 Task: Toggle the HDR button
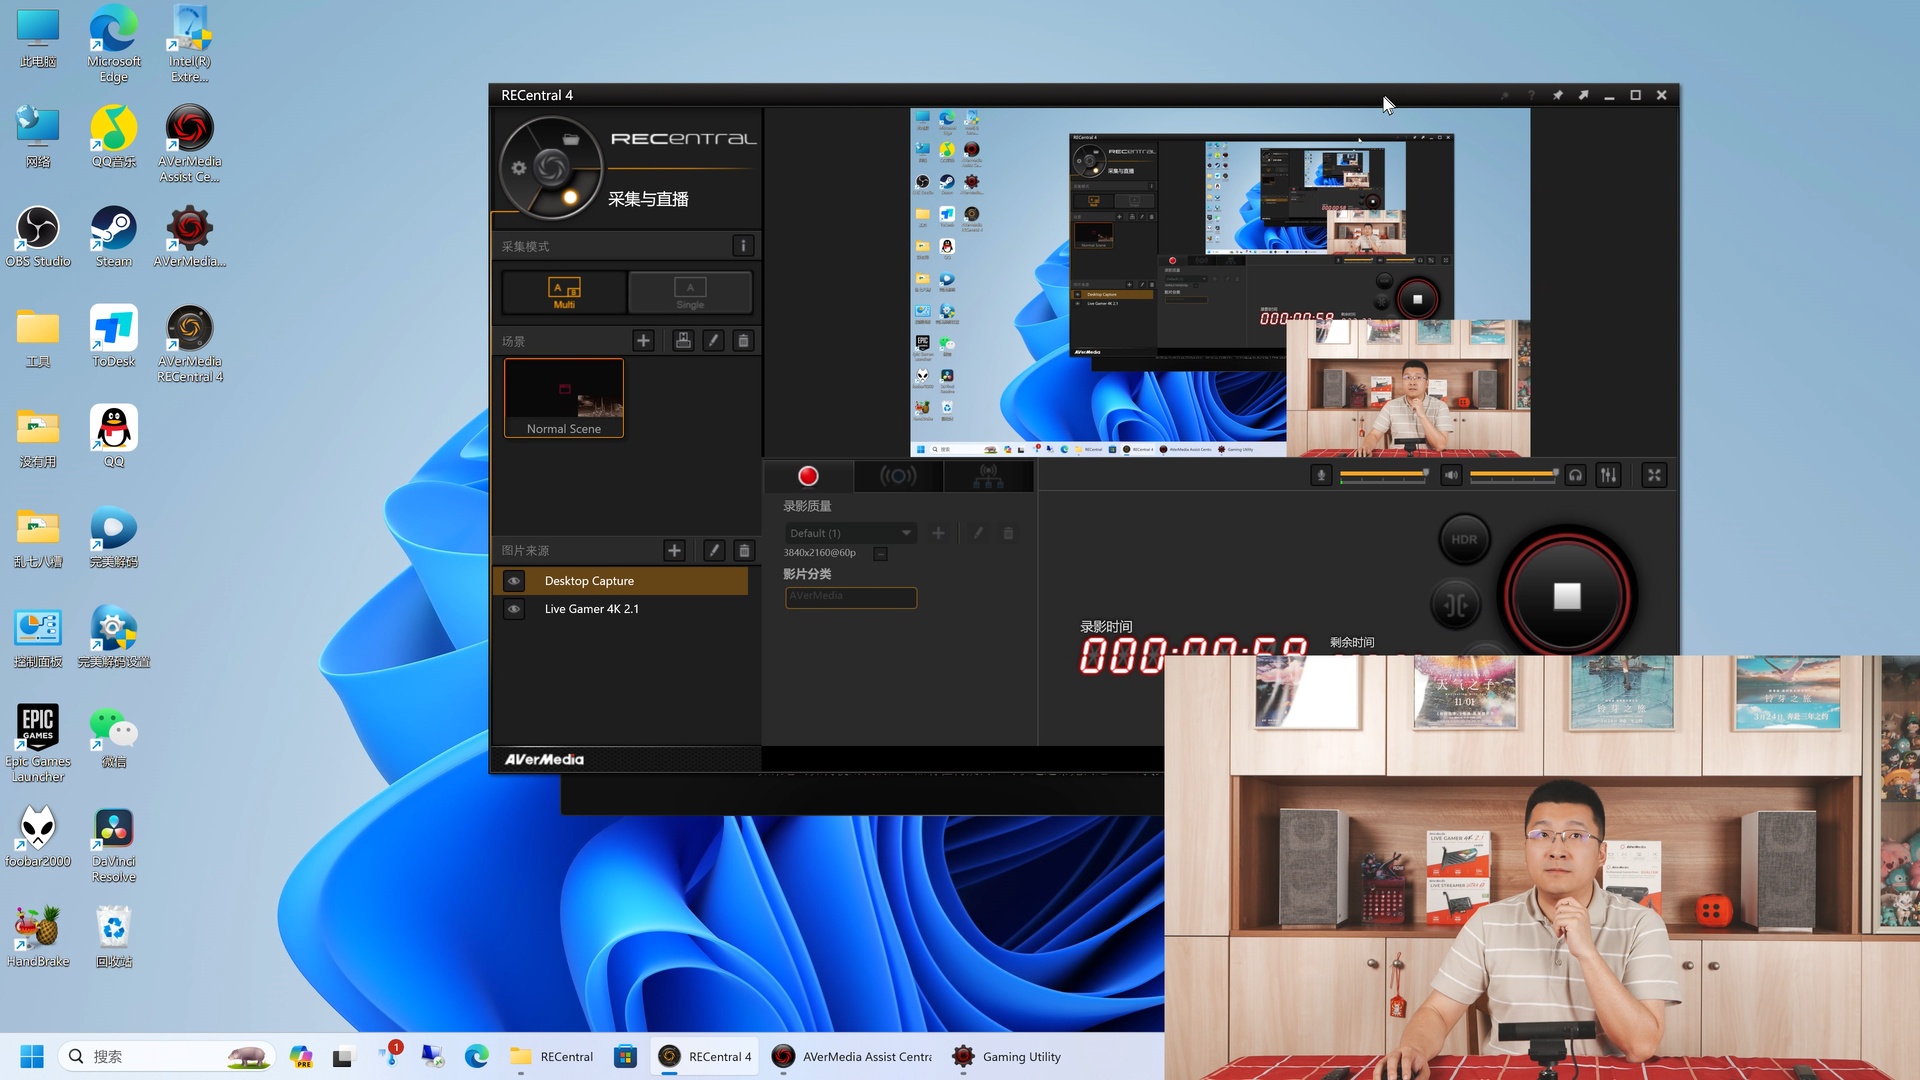(x=1464, y=539)
